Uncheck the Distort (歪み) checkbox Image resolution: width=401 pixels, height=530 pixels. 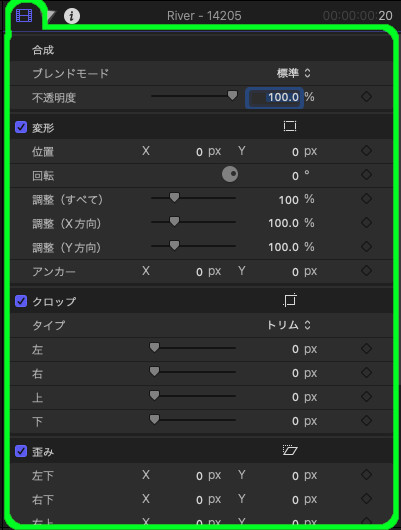click(21, 451)
